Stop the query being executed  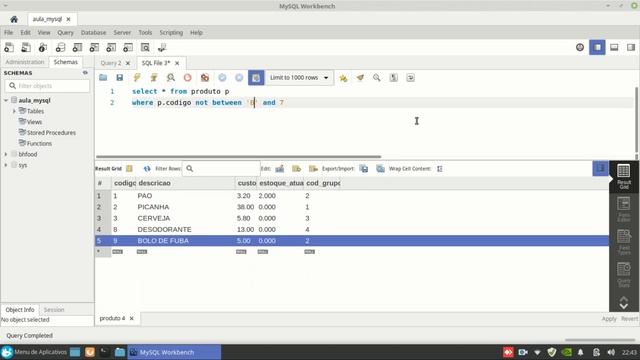[187, 78]
